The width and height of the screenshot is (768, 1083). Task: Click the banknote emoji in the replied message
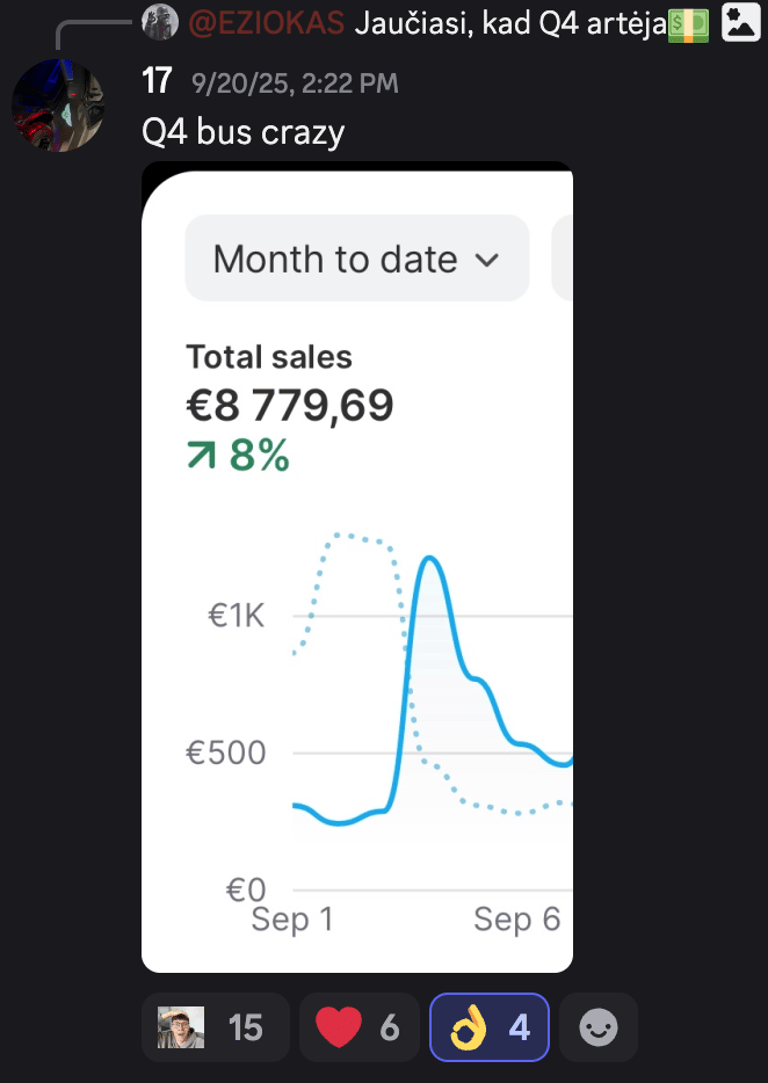tap(689, 23)
